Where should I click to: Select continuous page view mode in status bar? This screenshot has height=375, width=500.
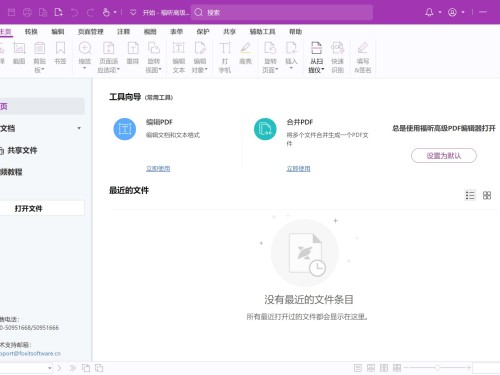tap(371, 368)
